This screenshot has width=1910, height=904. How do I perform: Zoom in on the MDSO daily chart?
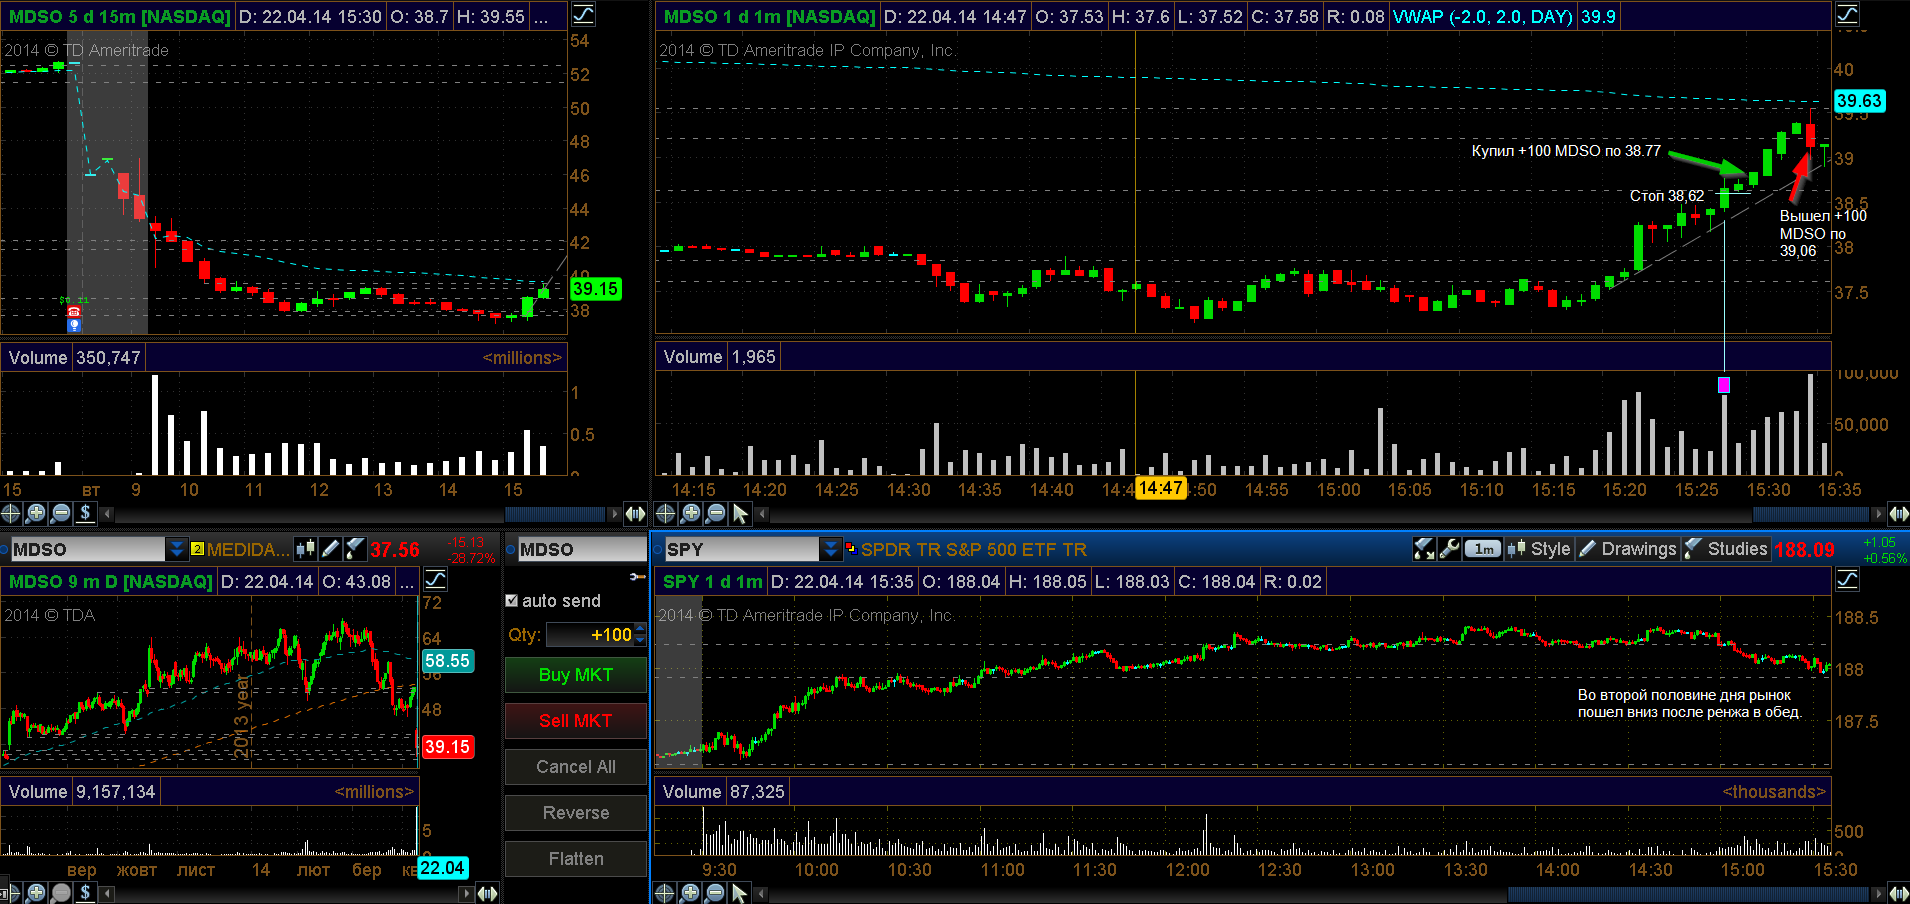[36, 892]
